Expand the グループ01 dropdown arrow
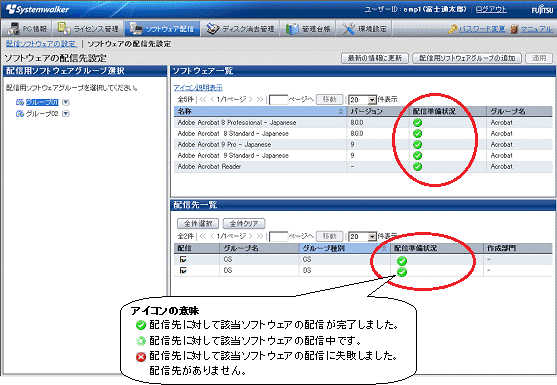 [66, 102]
